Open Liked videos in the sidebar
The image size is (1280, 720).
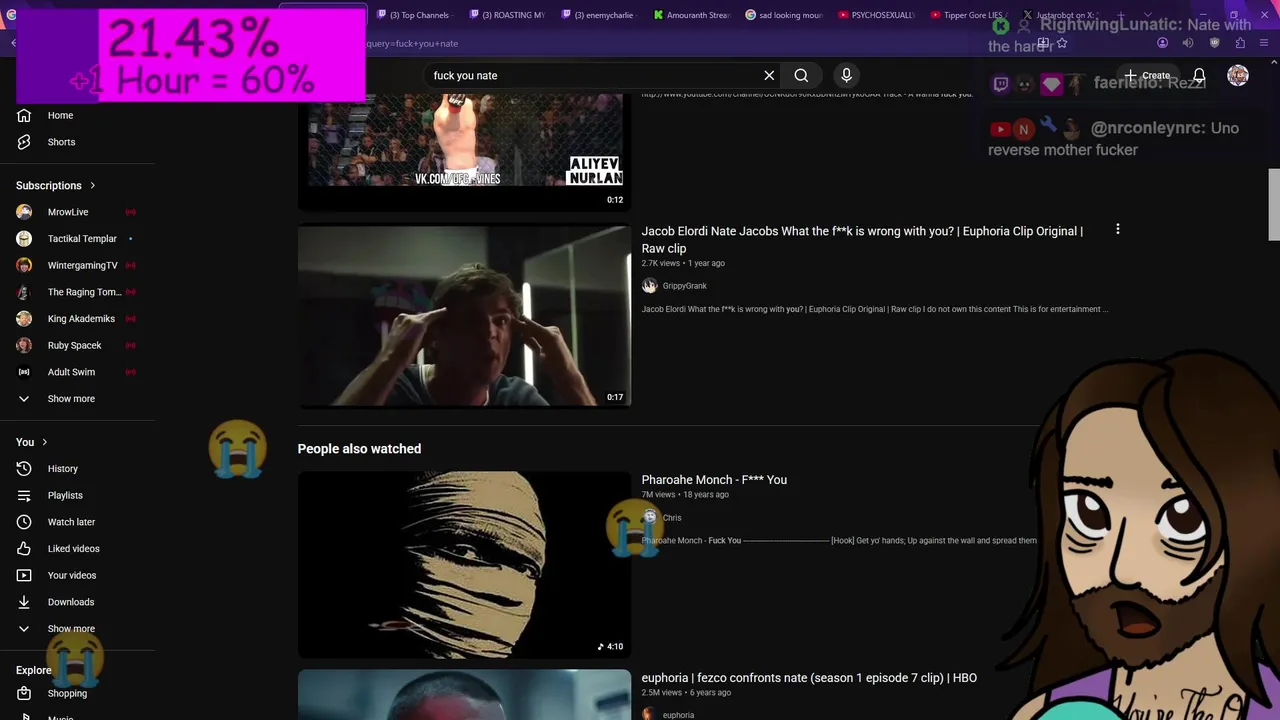73,548
